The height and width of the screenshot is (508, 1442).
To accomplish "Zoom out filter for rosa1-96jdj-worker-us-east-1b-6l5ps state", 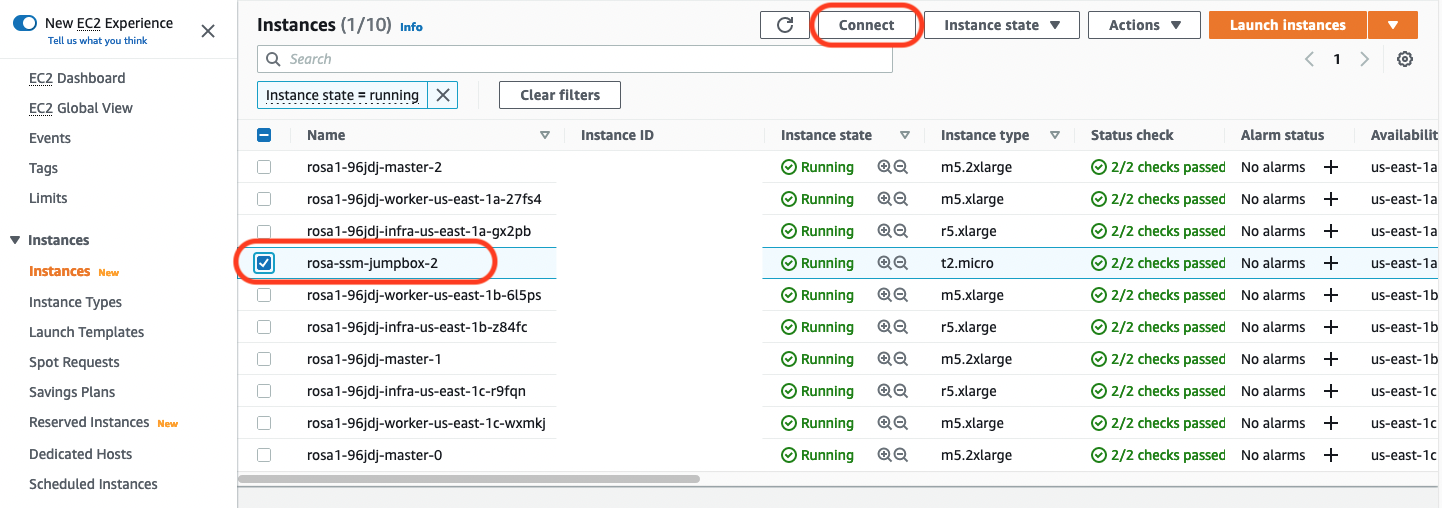I will (x=901, y=295).
